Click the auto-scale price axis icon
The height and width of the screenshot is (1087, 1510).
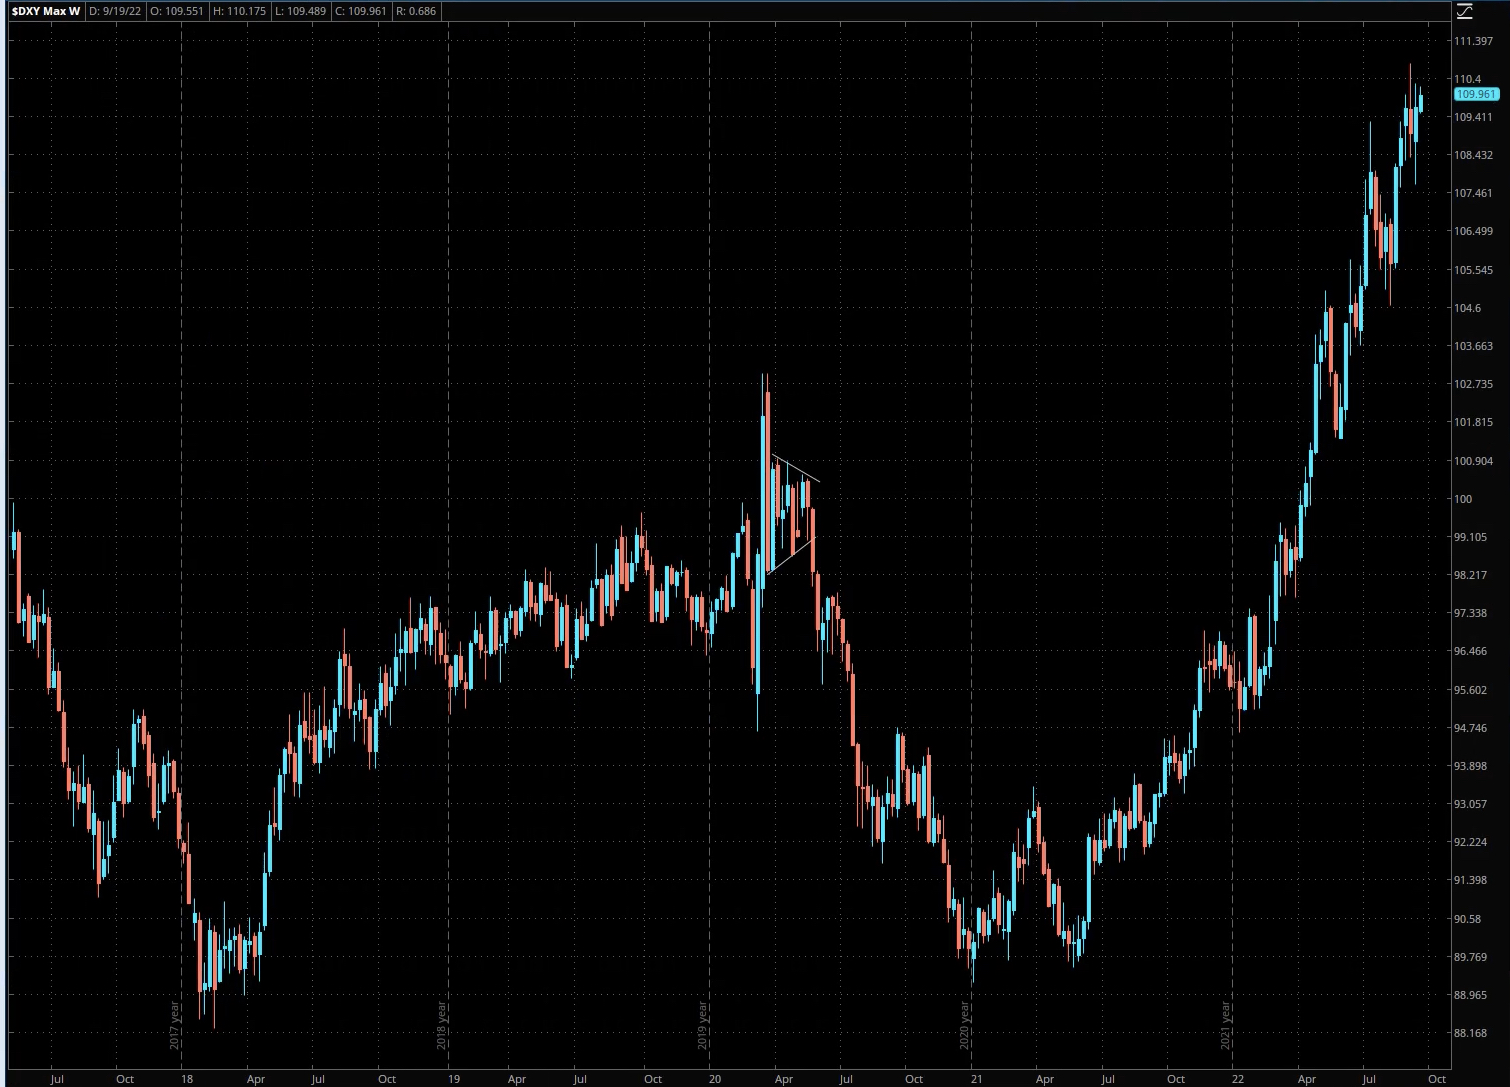[x=1464, y=12]
